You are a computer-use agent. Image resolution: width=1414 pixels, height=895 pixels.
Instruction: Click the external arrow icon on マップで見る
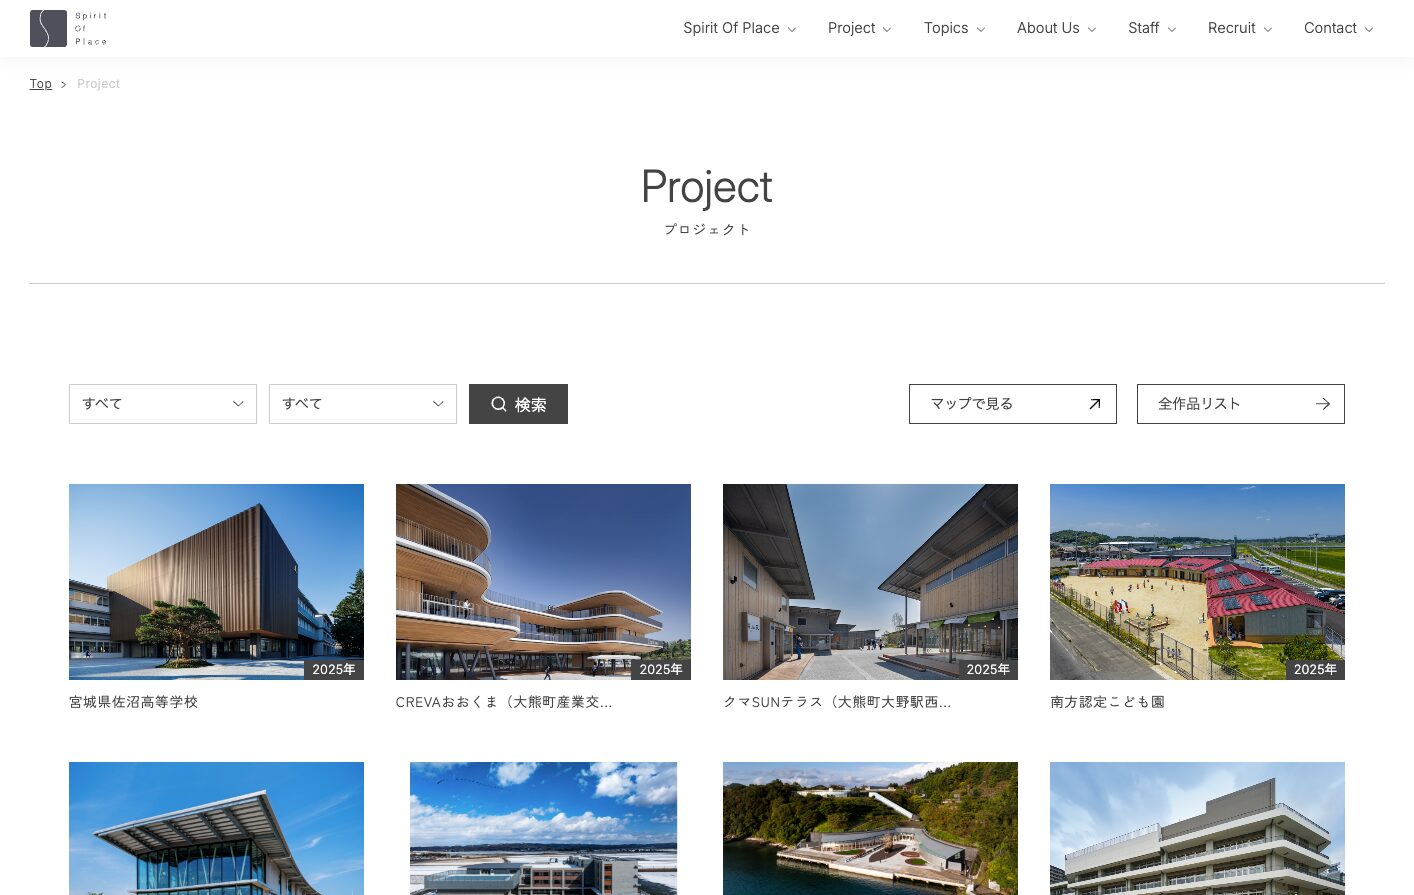pos(1094,404)
